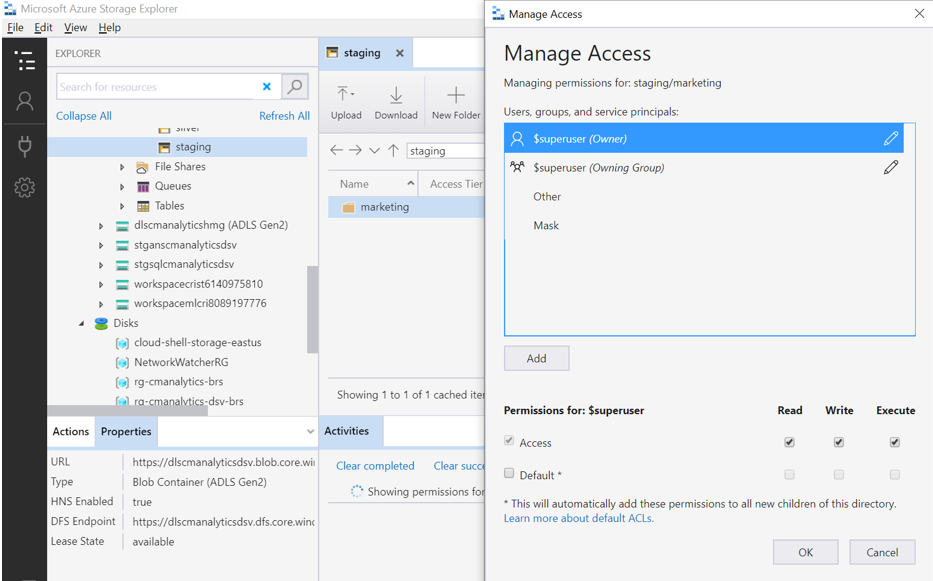Expand stgsqlcmanalyticsdsv storage account
The image size is (933, 581).
[101, 265]
